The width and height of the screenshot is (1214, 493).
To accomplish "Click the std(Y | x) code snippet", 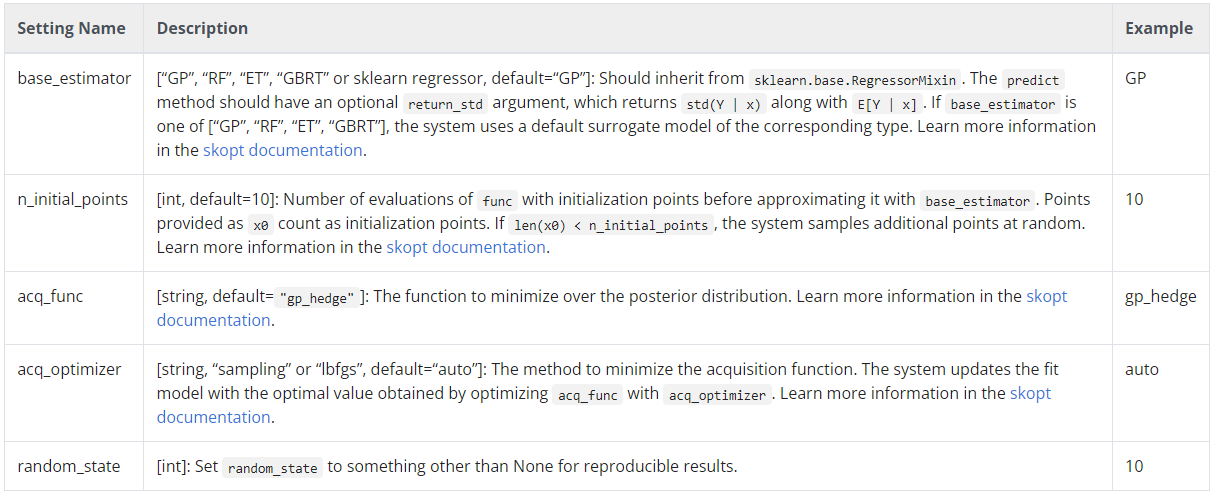I will (722, 103).
